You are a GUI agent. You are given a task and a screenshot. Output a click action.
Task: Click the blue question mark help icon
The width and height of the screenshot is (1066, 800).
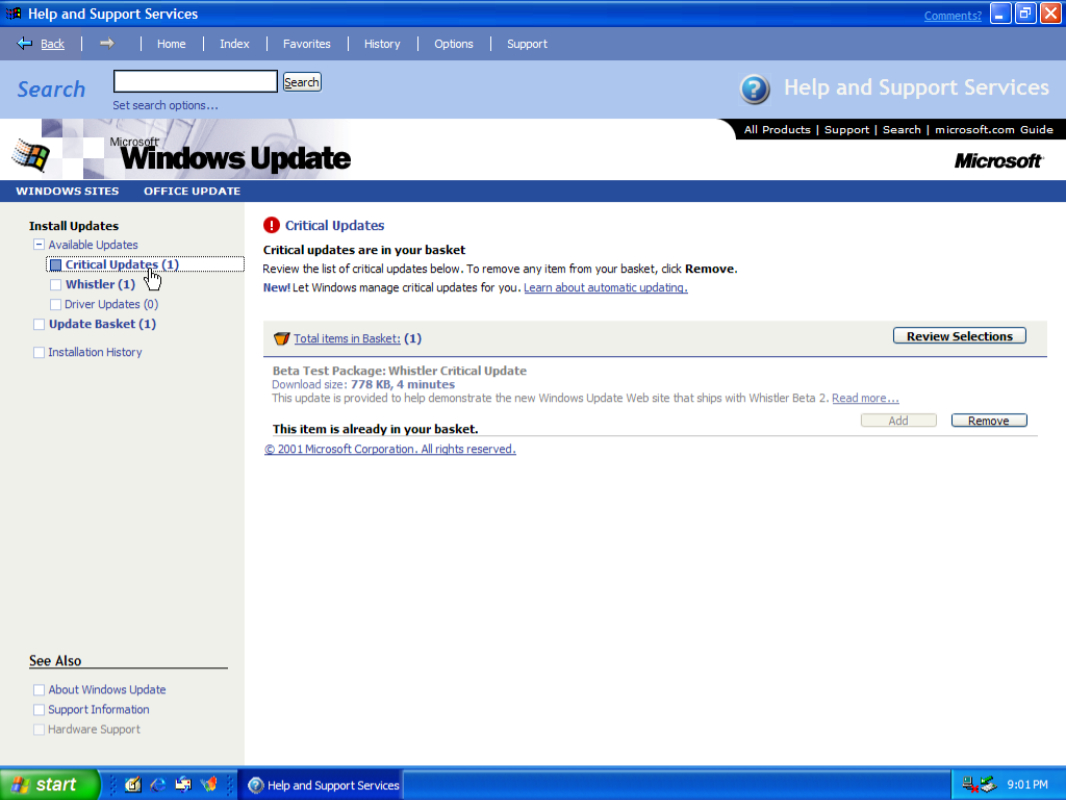(x=755, y=89)
